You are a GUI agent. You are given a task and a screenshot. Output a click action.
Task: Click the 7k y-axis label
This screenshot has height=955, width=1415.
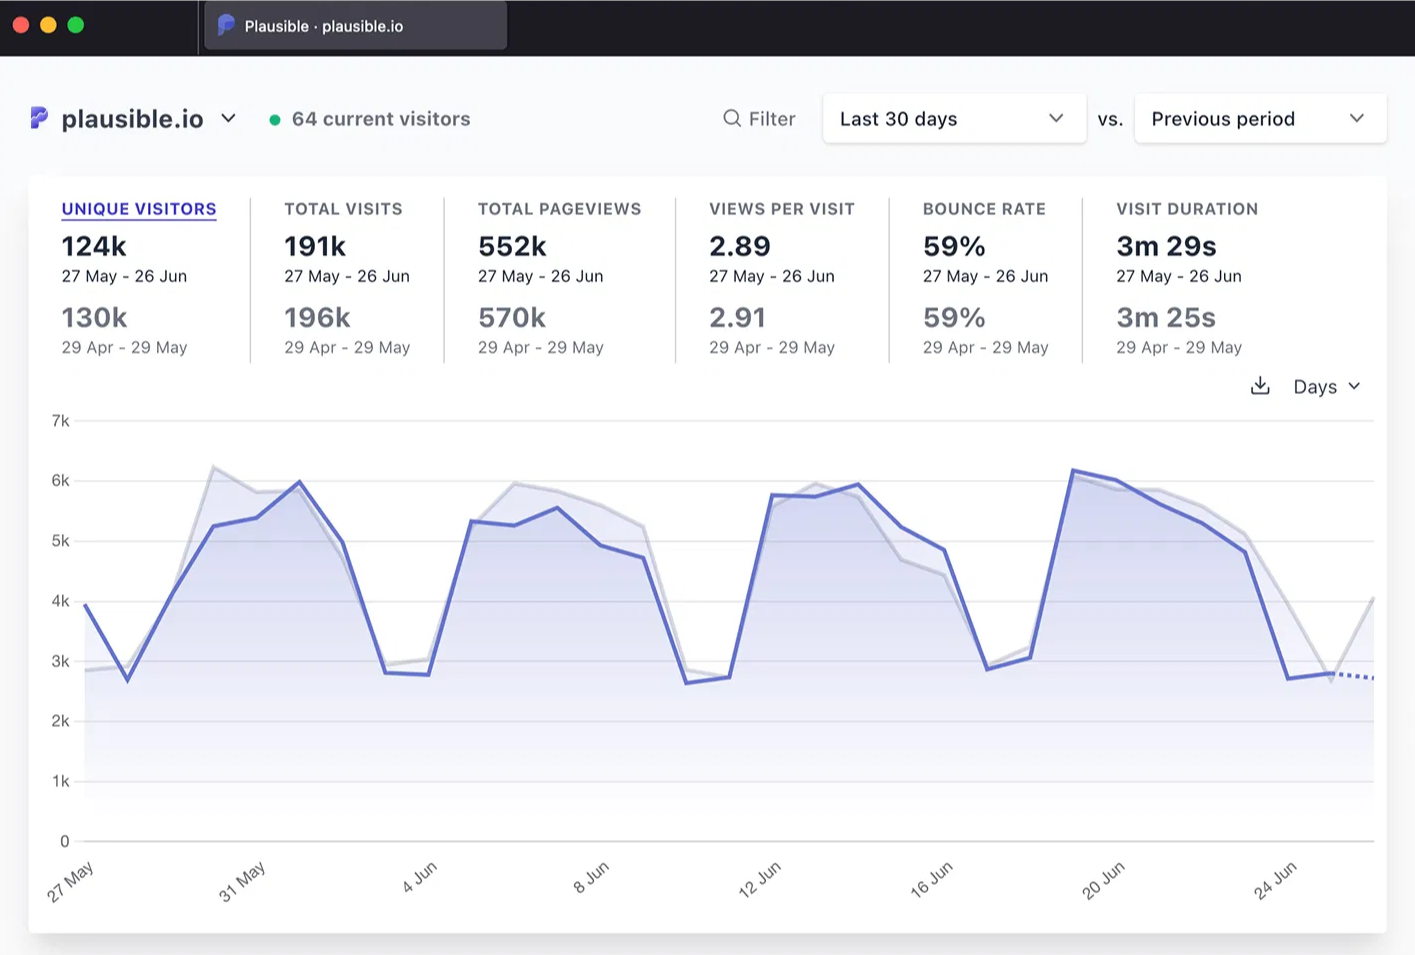point(61,421)
